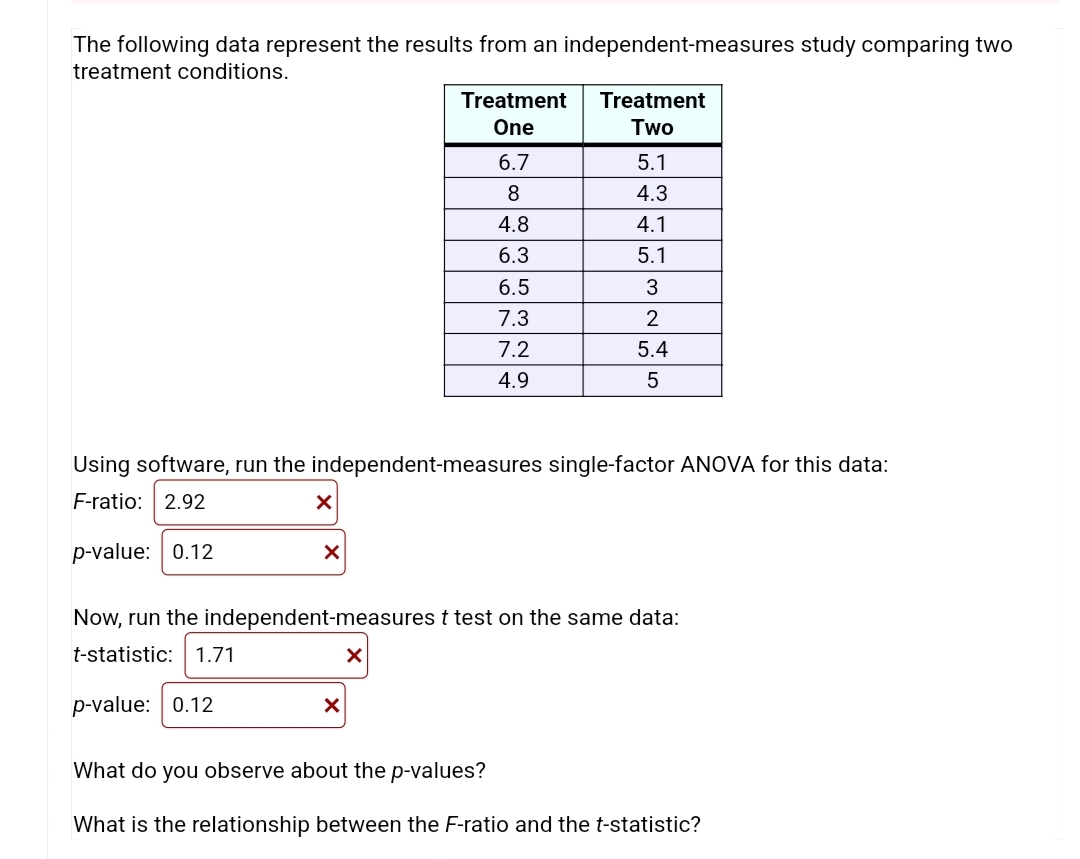Select the table cell containing 6.7
The width and height of the screenshot is (1080, 859).
(x=513, y=162)
